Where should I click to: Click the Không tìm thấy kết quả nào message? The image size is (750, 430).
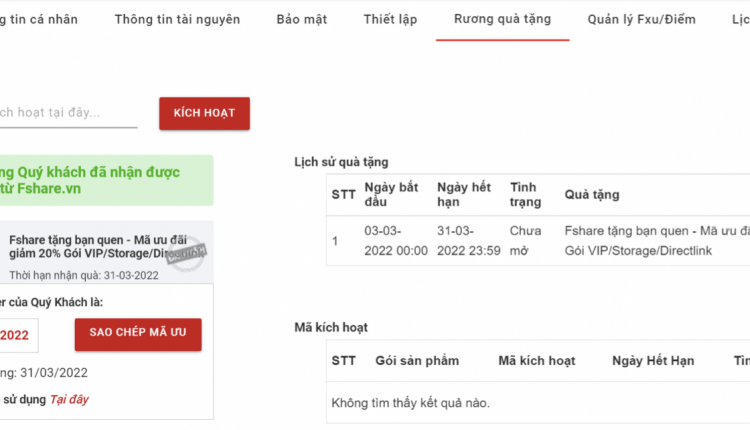point(410,403)
